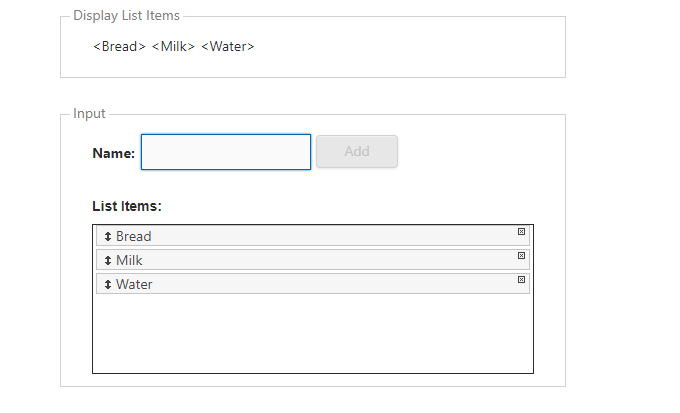Click the <Water> text in display area
This screenshot has height=413, width=680.
pyautogui.click(x=228, y=46)
